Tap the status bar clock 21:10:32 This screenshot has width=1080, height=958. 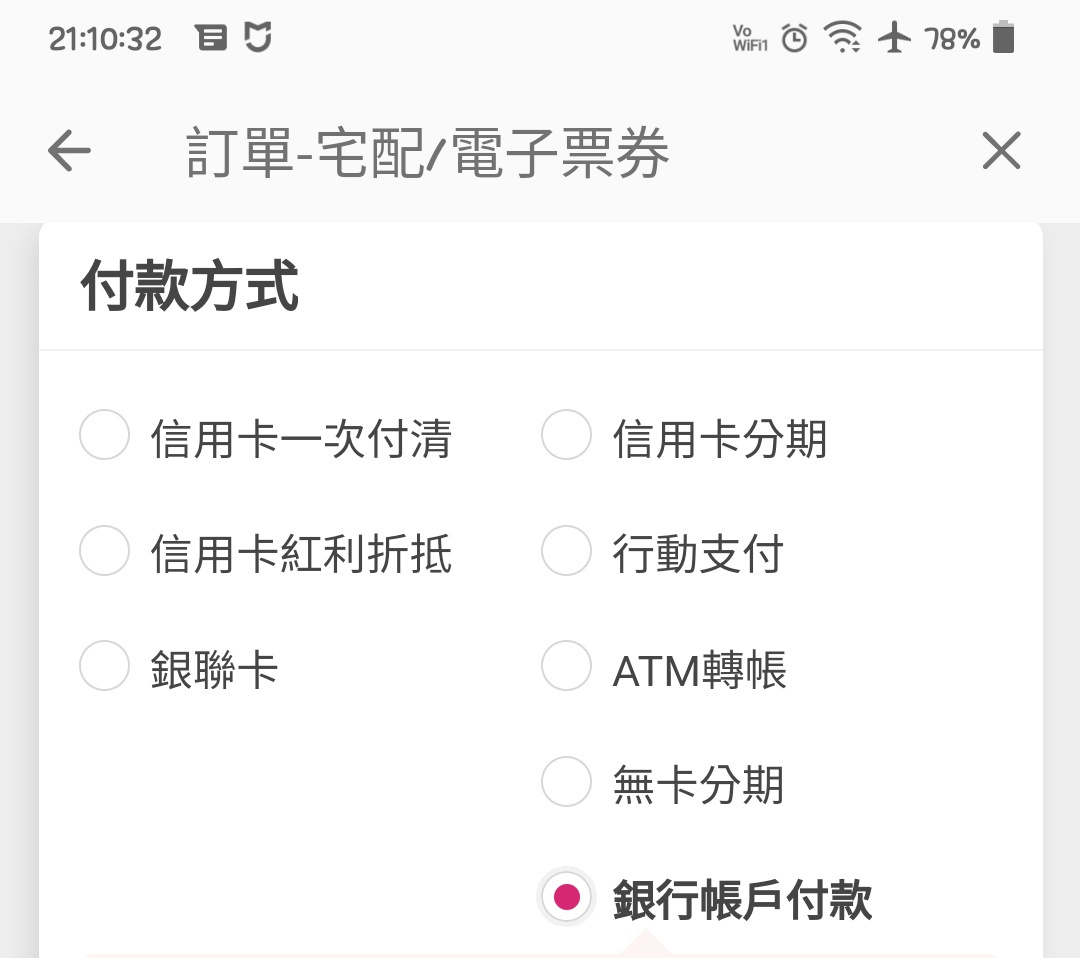pos(105,39)
